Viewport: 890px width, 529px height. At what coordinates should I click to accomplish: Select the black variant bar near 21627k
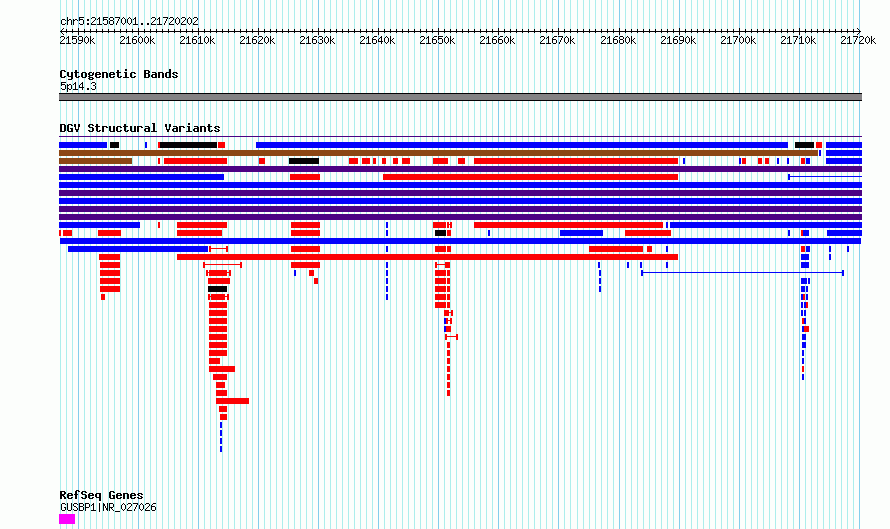pos(304,161)
